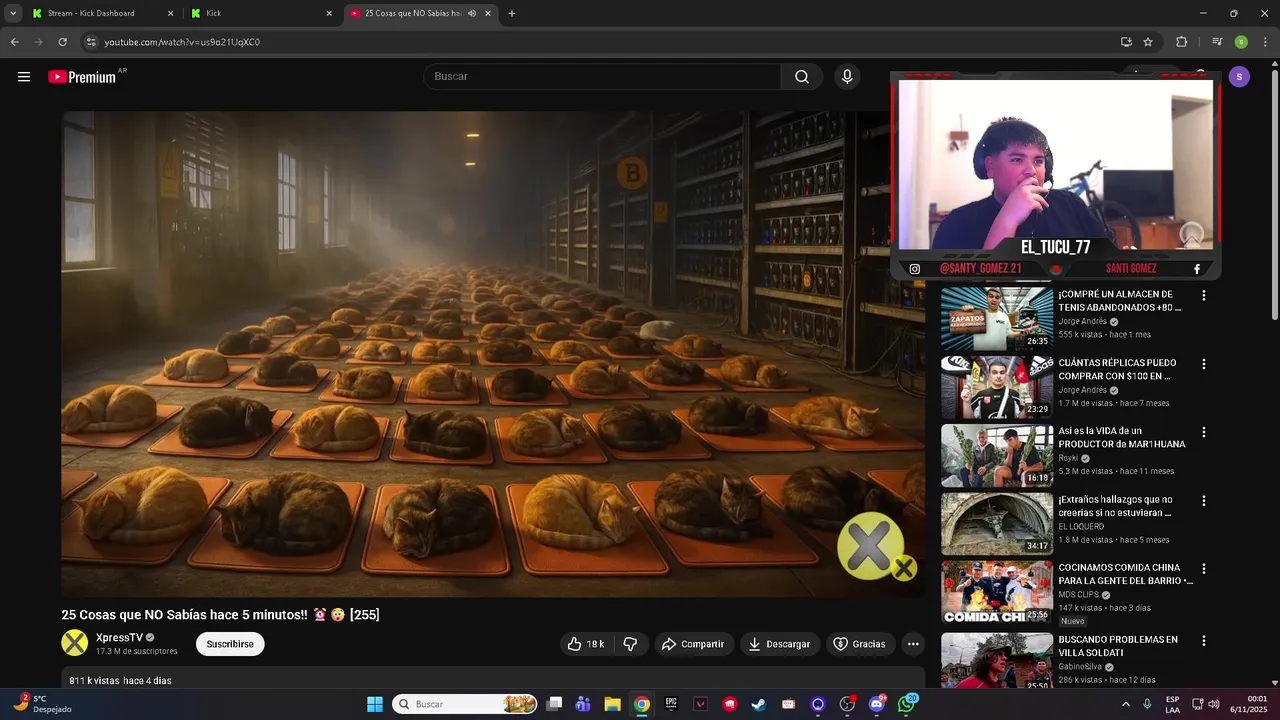Open options for VILLA SOLDATI video
Viewport: 1280px width, 720px height.
tap(1204, 641)
